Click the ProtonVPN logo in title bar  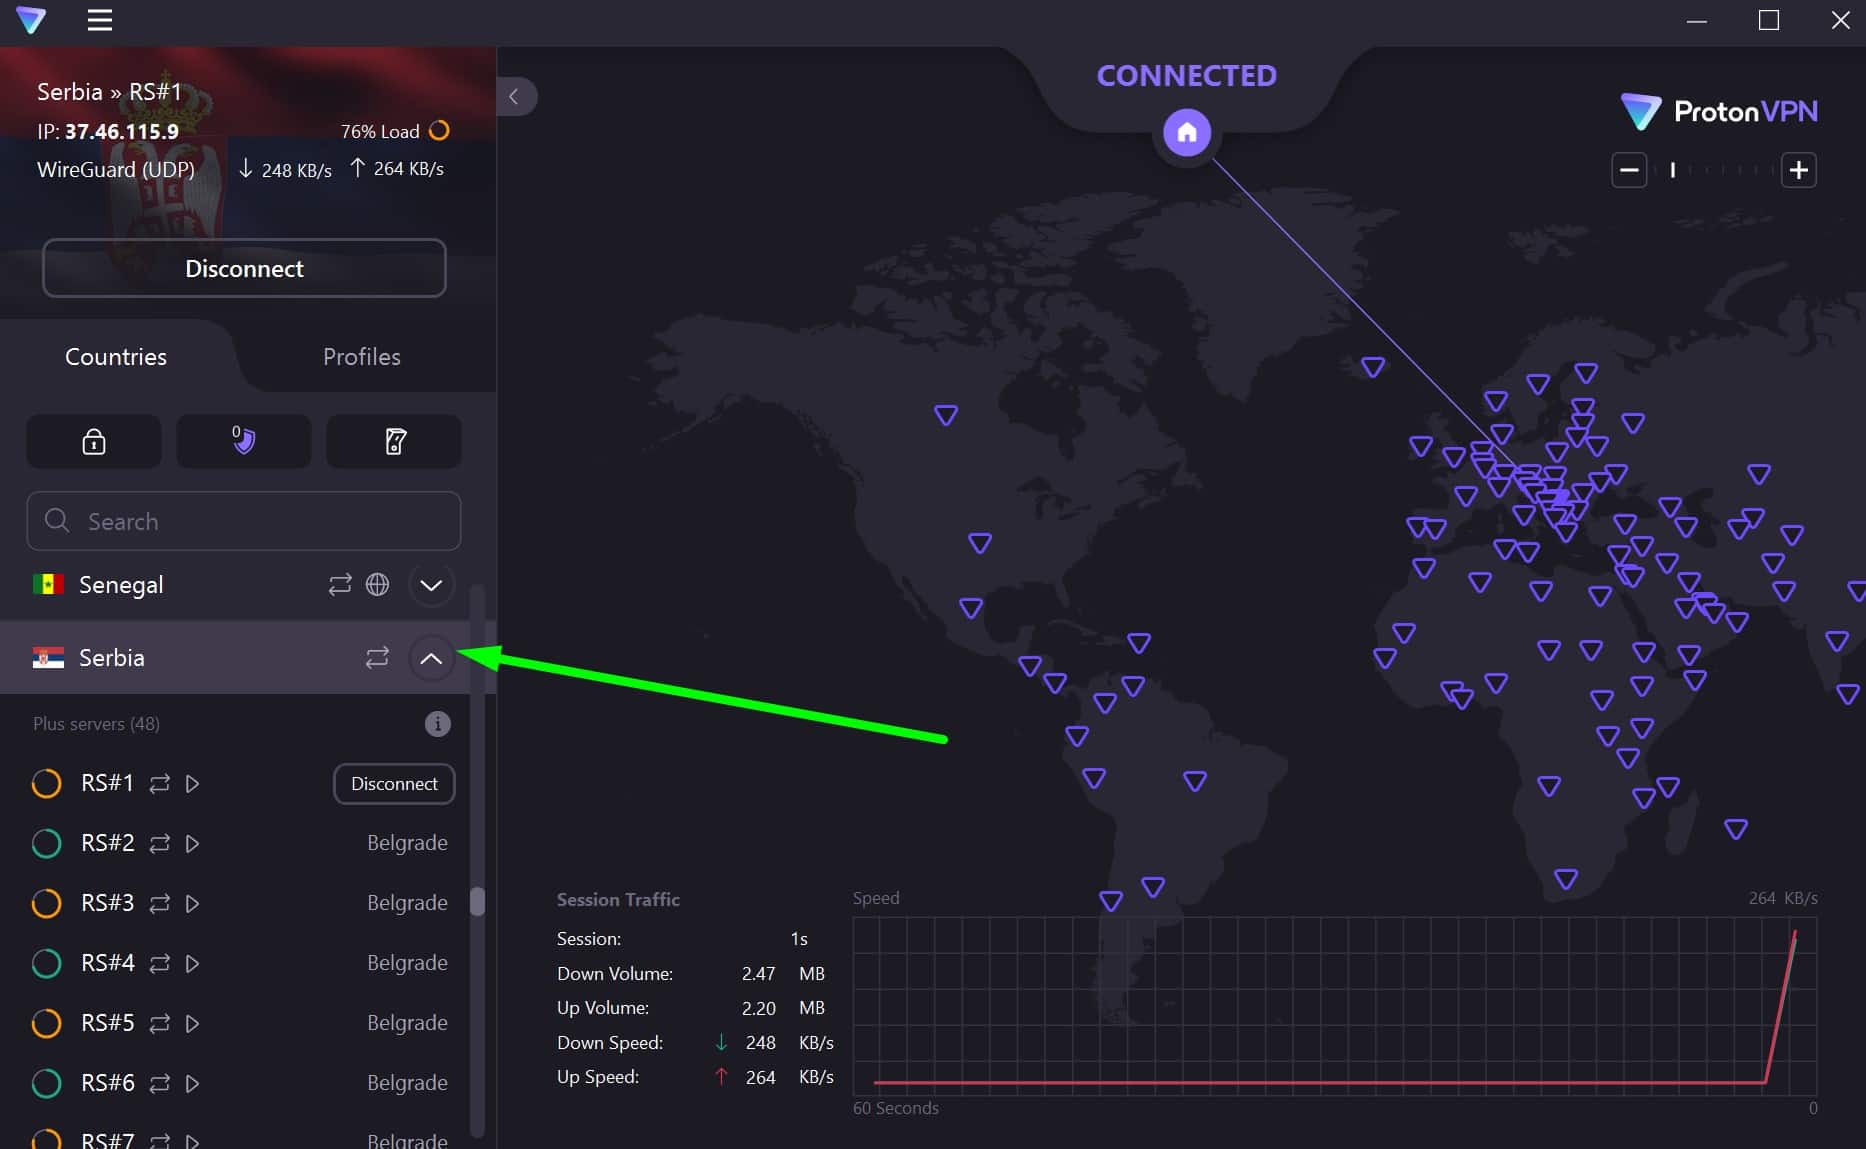click(x=31, y=20)
